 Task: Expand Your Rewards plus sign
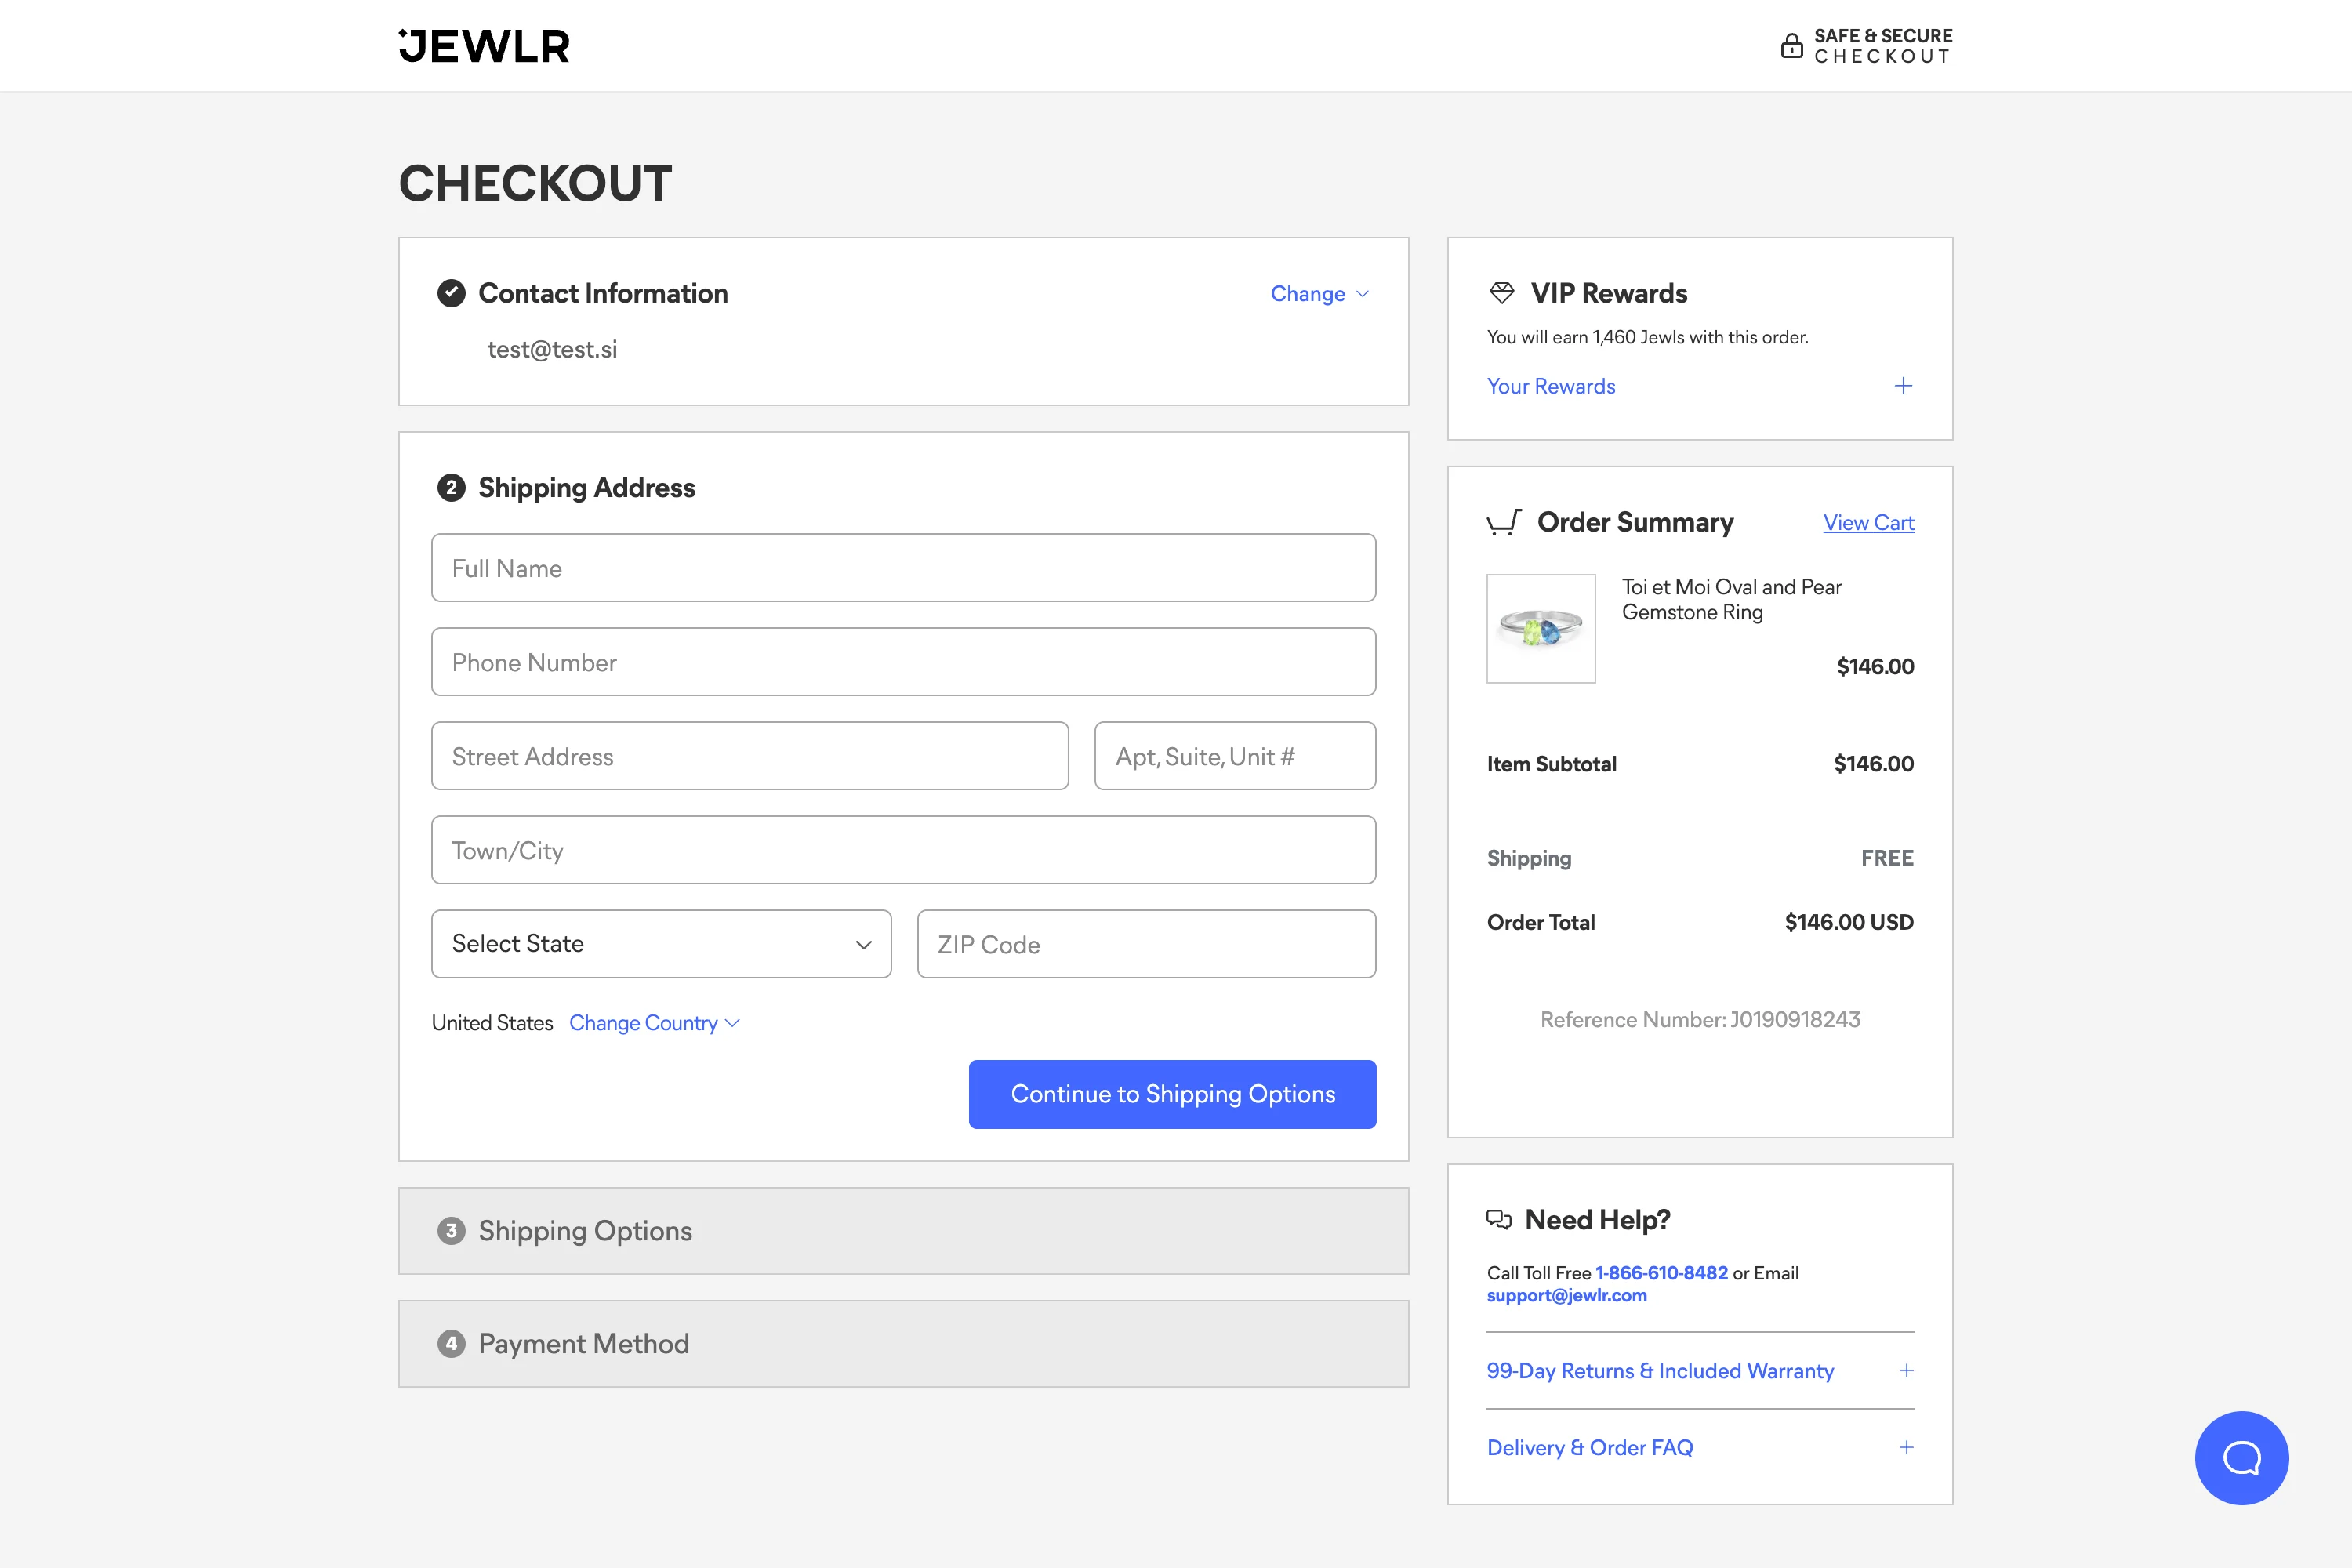pos(1903,386)
